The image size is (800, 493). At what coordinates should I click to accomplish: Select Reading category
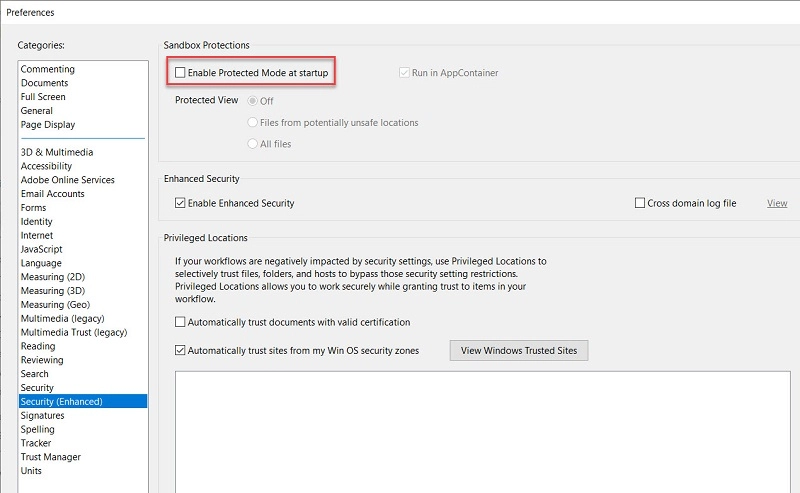point(38,346)
